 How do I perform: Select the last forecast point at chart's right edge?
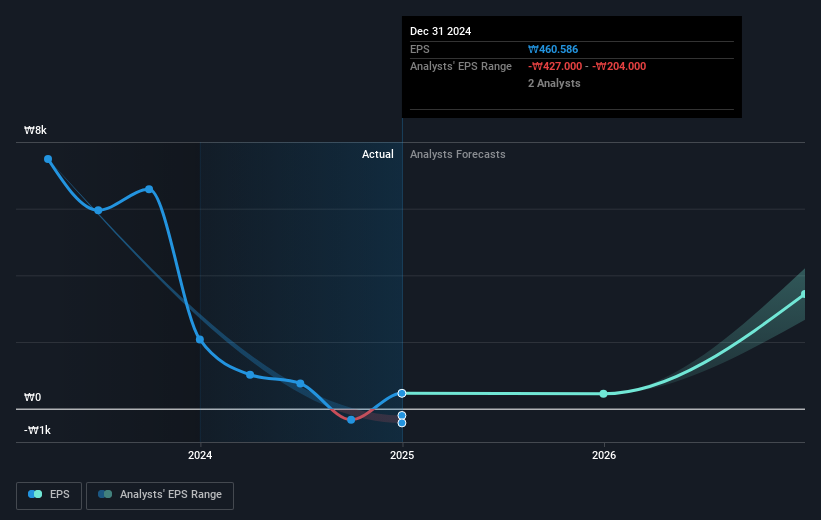click(804, 294)
